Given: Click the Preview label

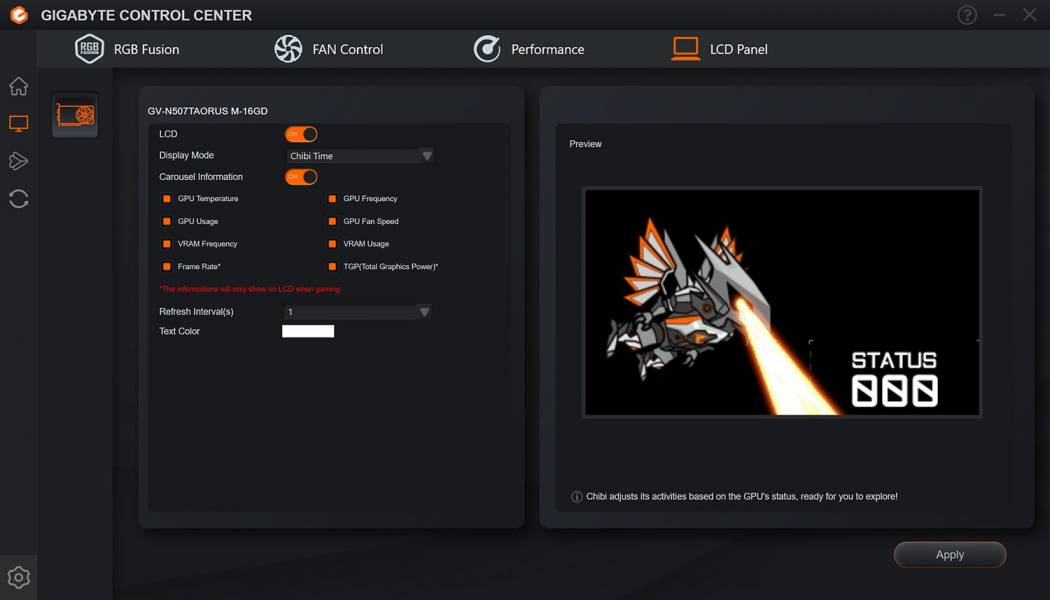Looking at the screenshot, I should pyautogui.click(x=585, y=144).
